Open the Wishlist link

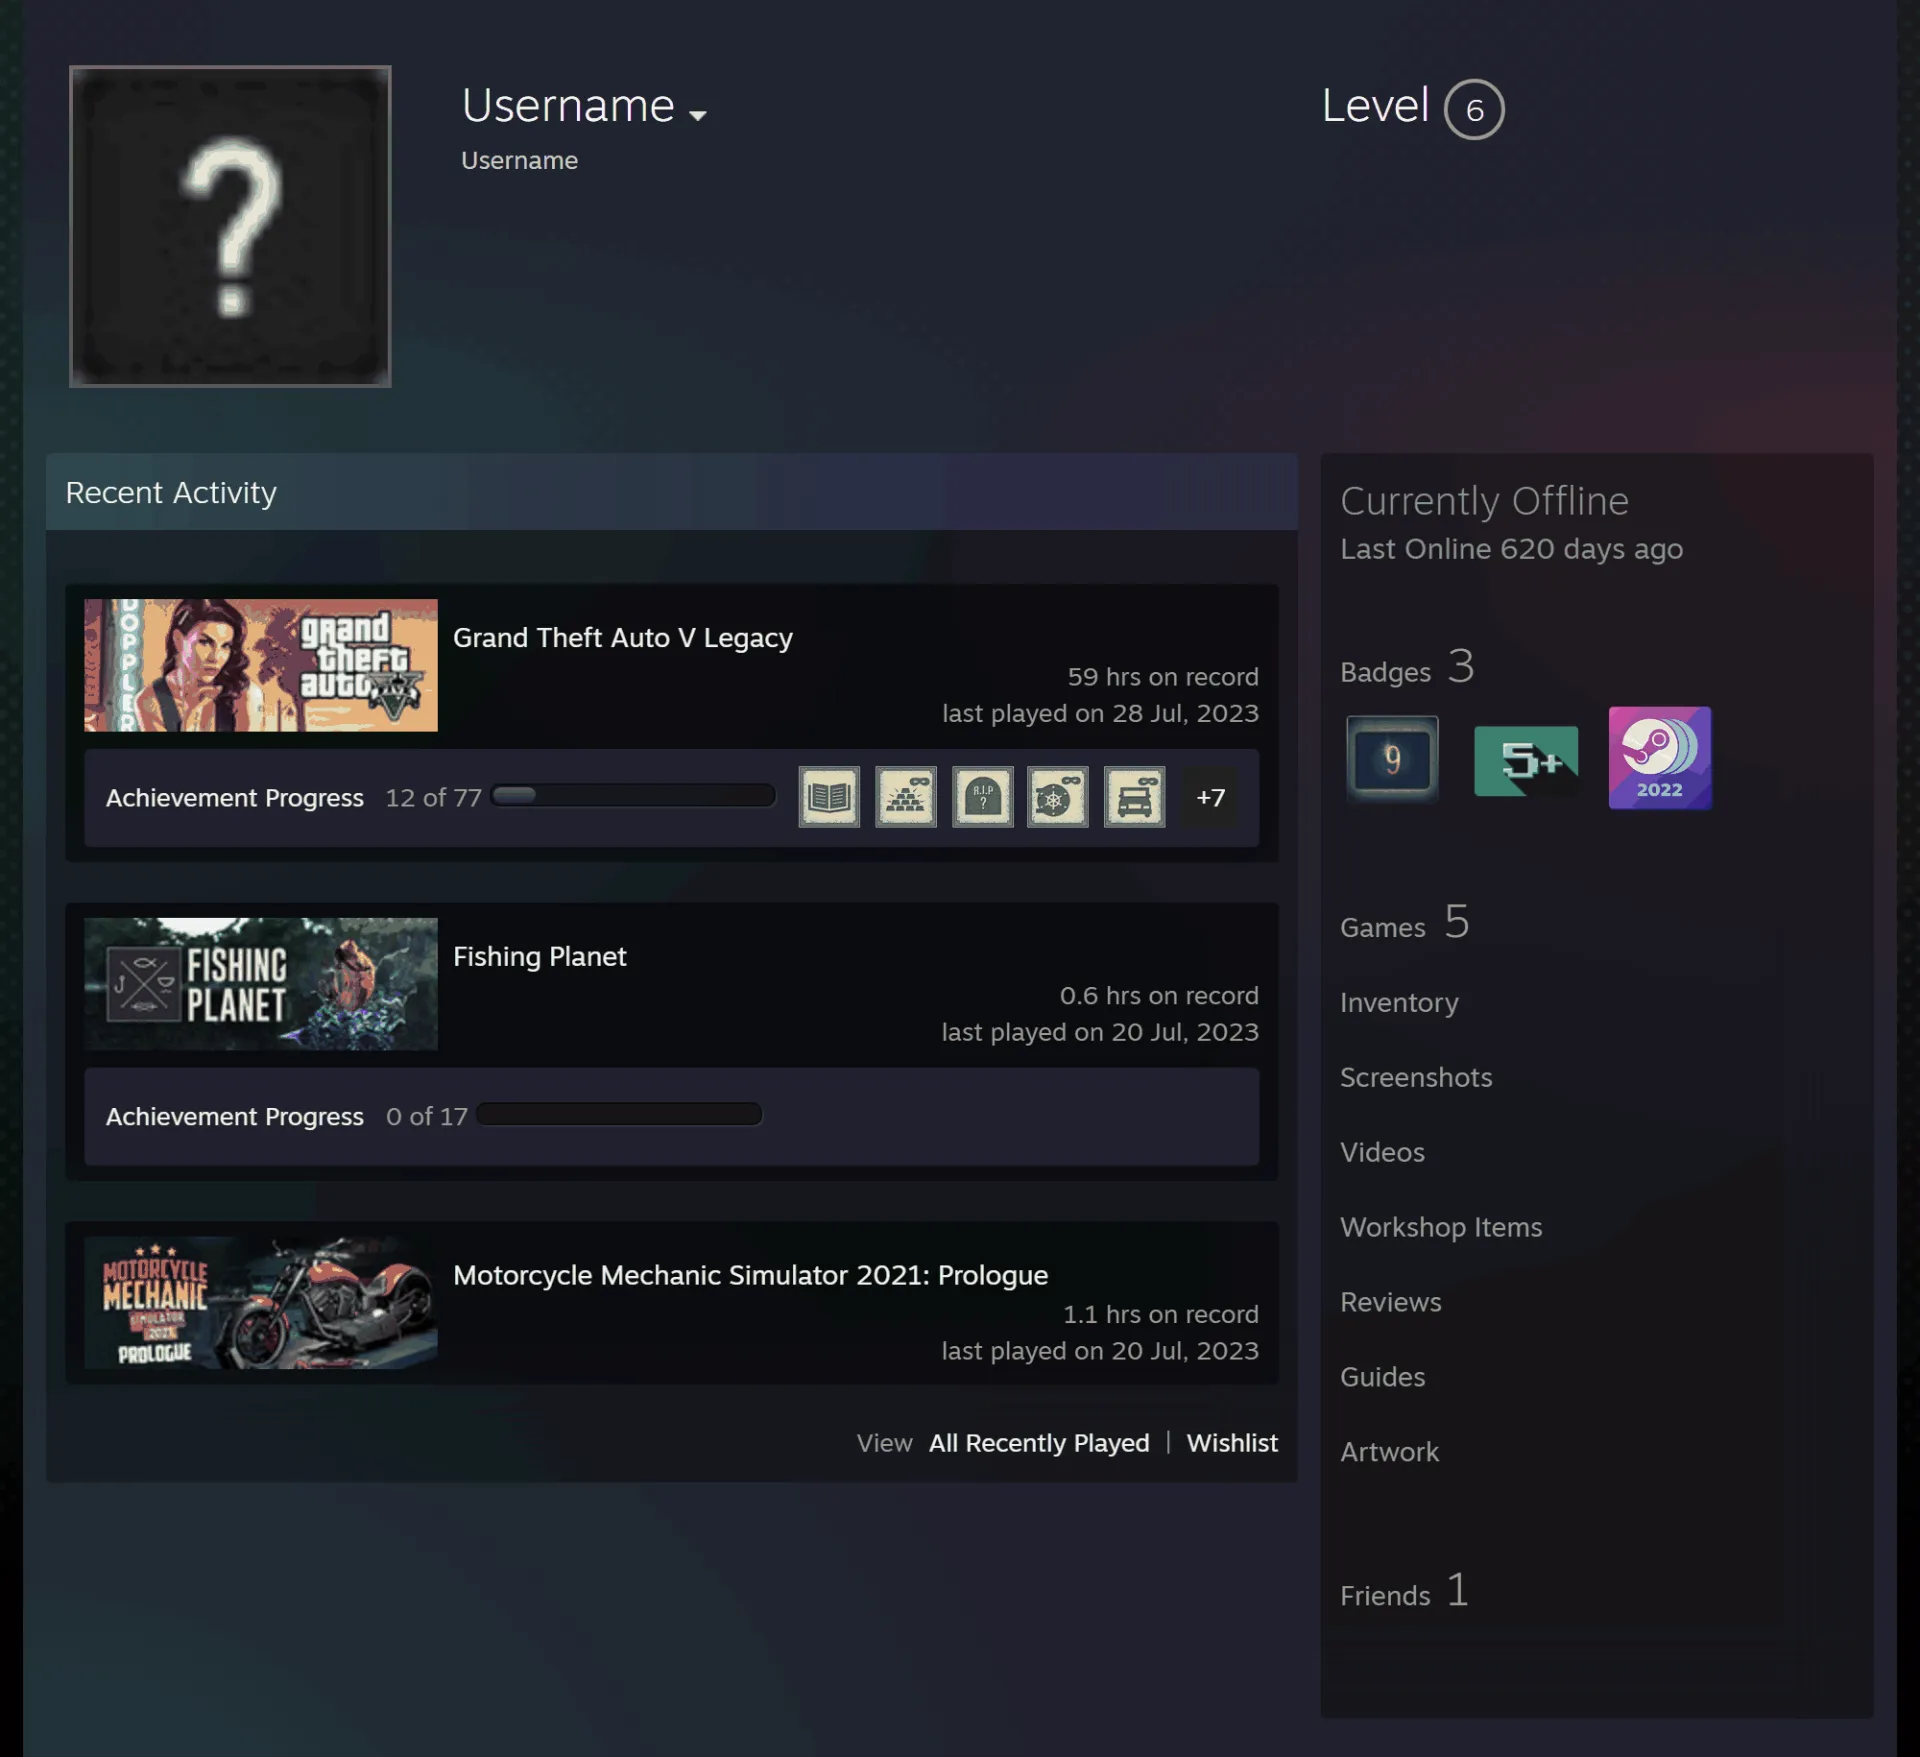coord(1232,1443)
